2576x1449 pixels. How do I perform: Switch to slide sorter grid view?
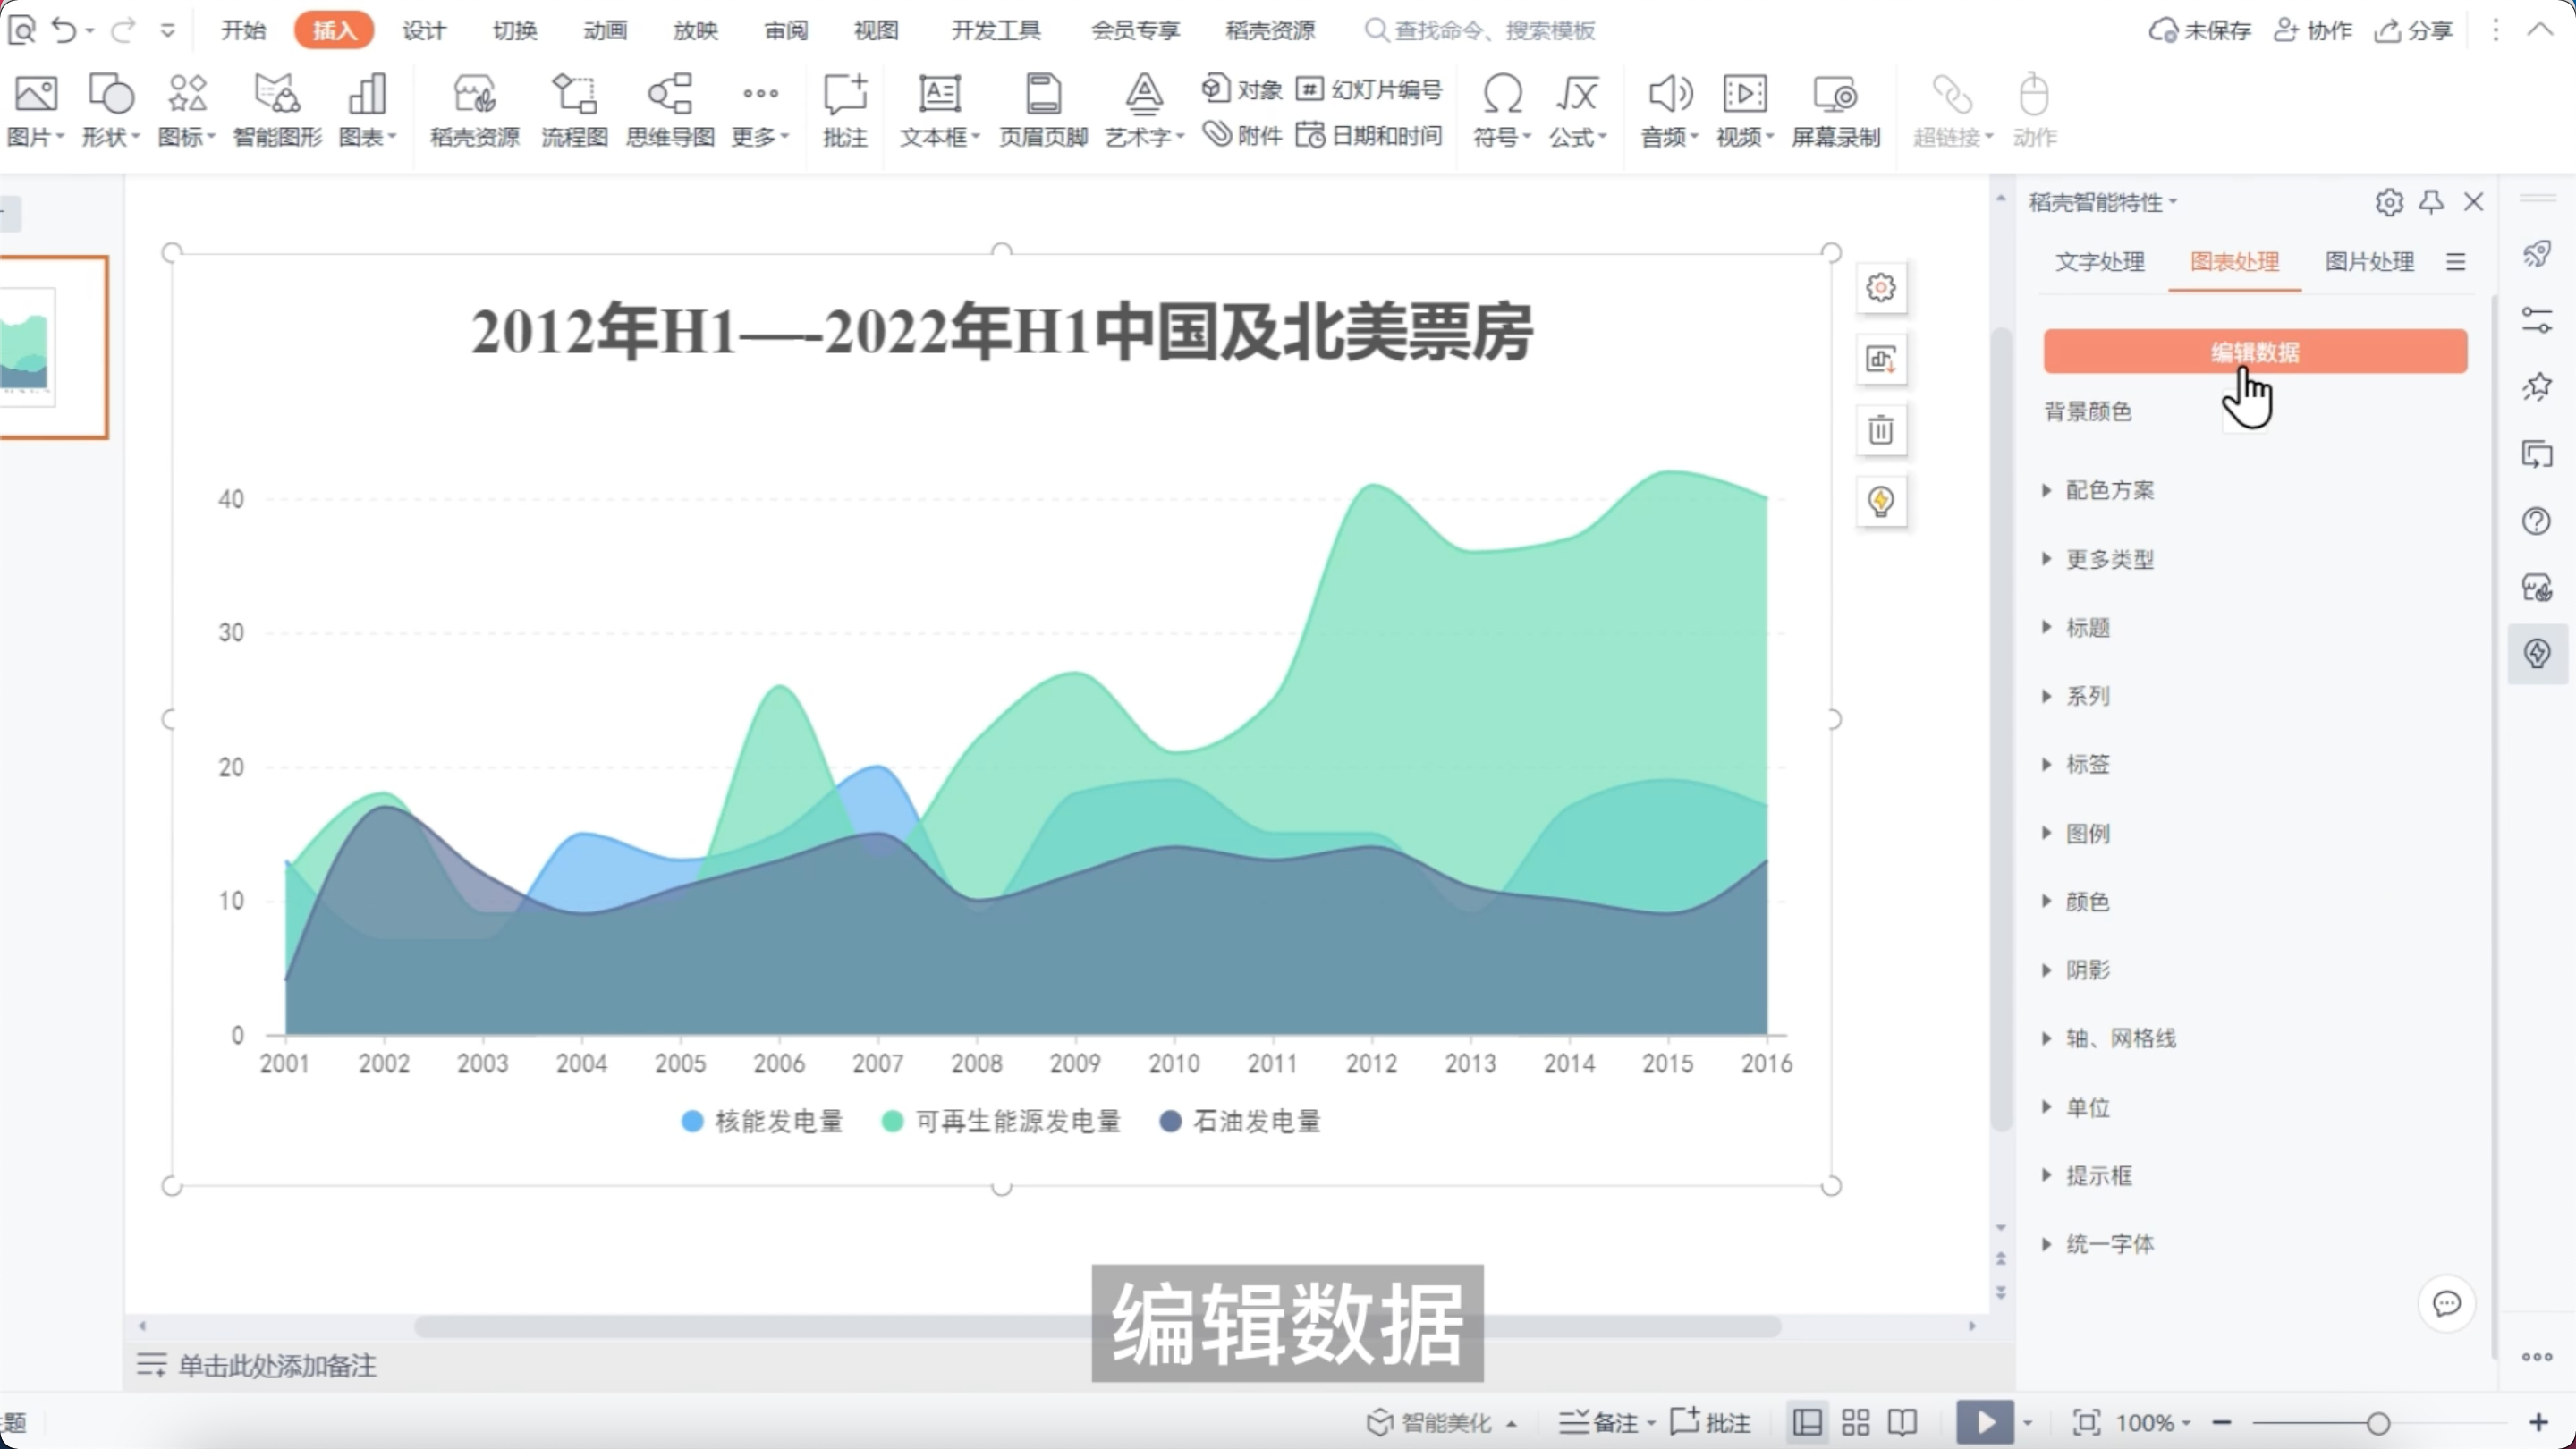click(1856, 1422)
